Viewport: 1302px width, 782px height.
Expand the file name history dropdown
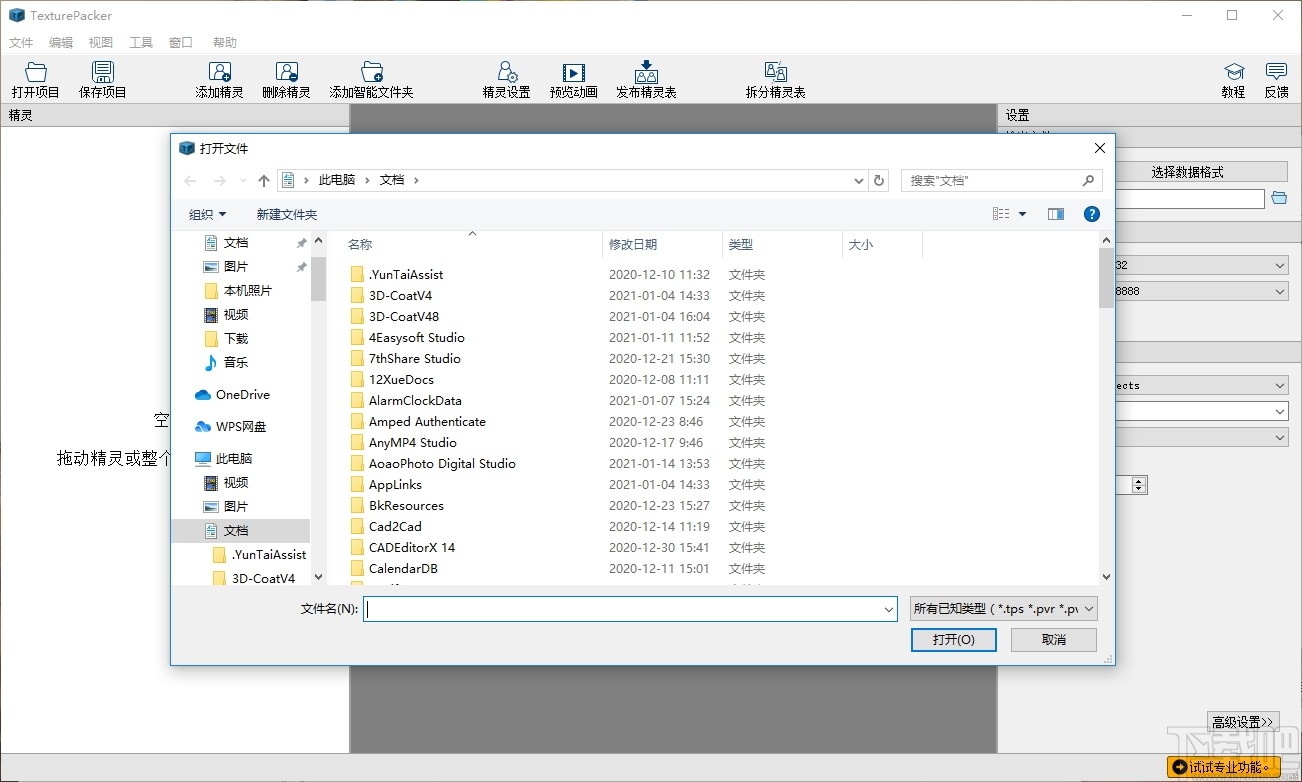point(889,609)
